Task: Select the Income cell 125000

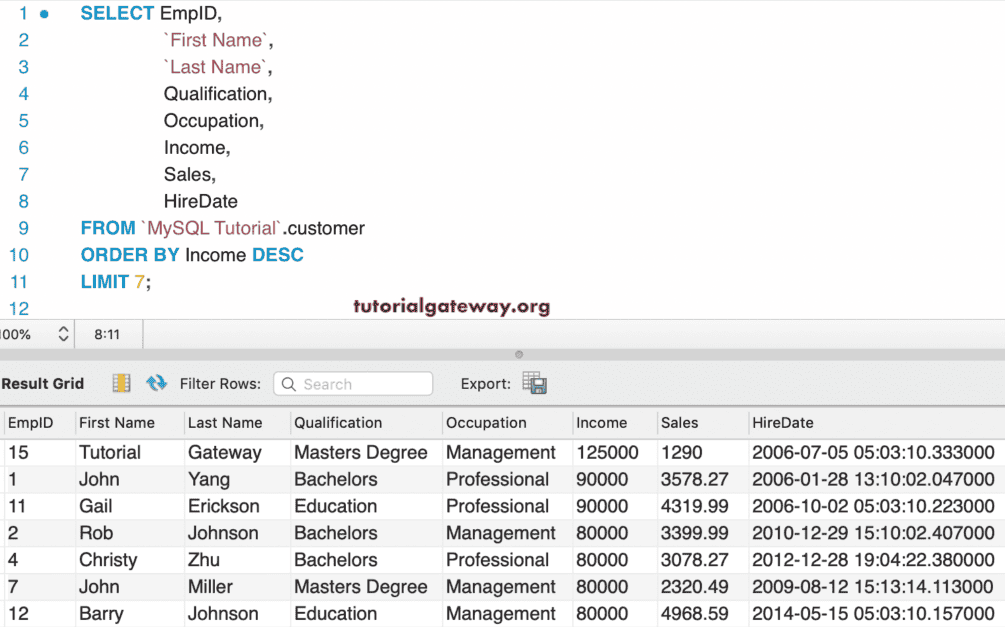Action: 607,453
